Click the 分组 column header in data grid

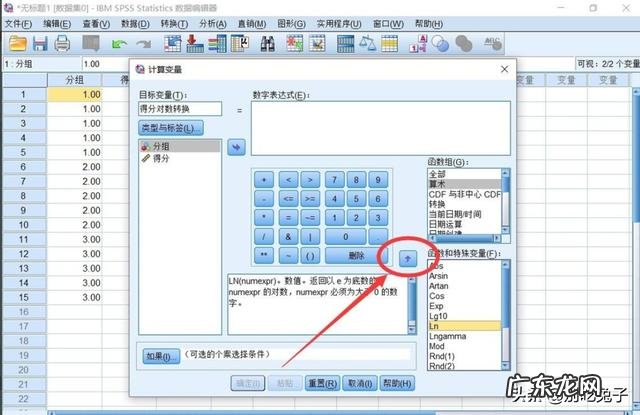click(75, 80)
